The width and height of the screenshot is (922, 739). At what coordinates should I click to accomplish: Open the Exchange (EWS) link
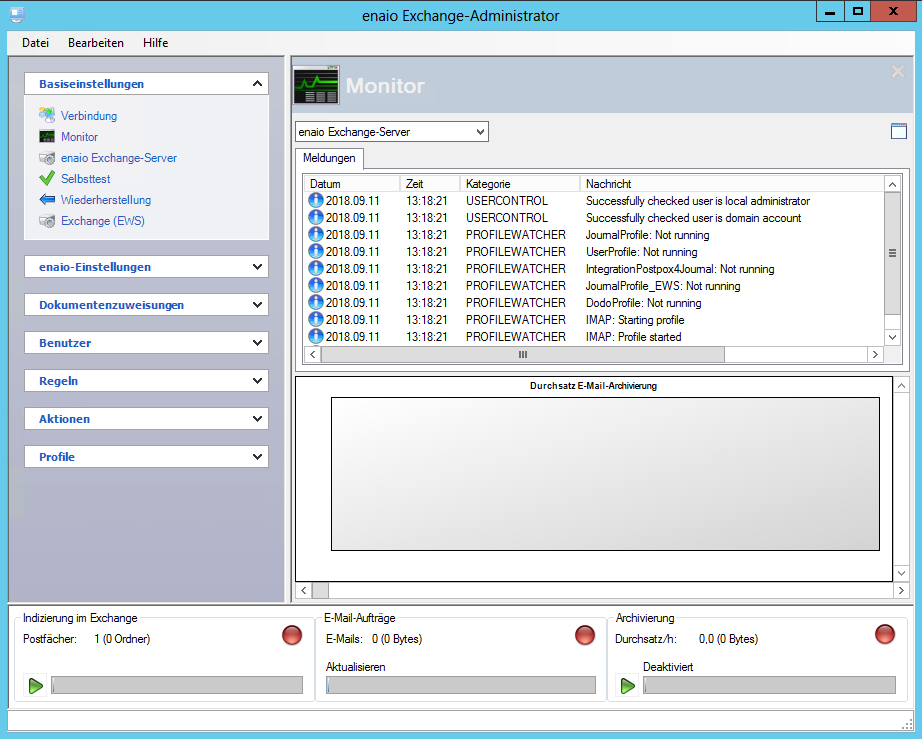[103, 221]
